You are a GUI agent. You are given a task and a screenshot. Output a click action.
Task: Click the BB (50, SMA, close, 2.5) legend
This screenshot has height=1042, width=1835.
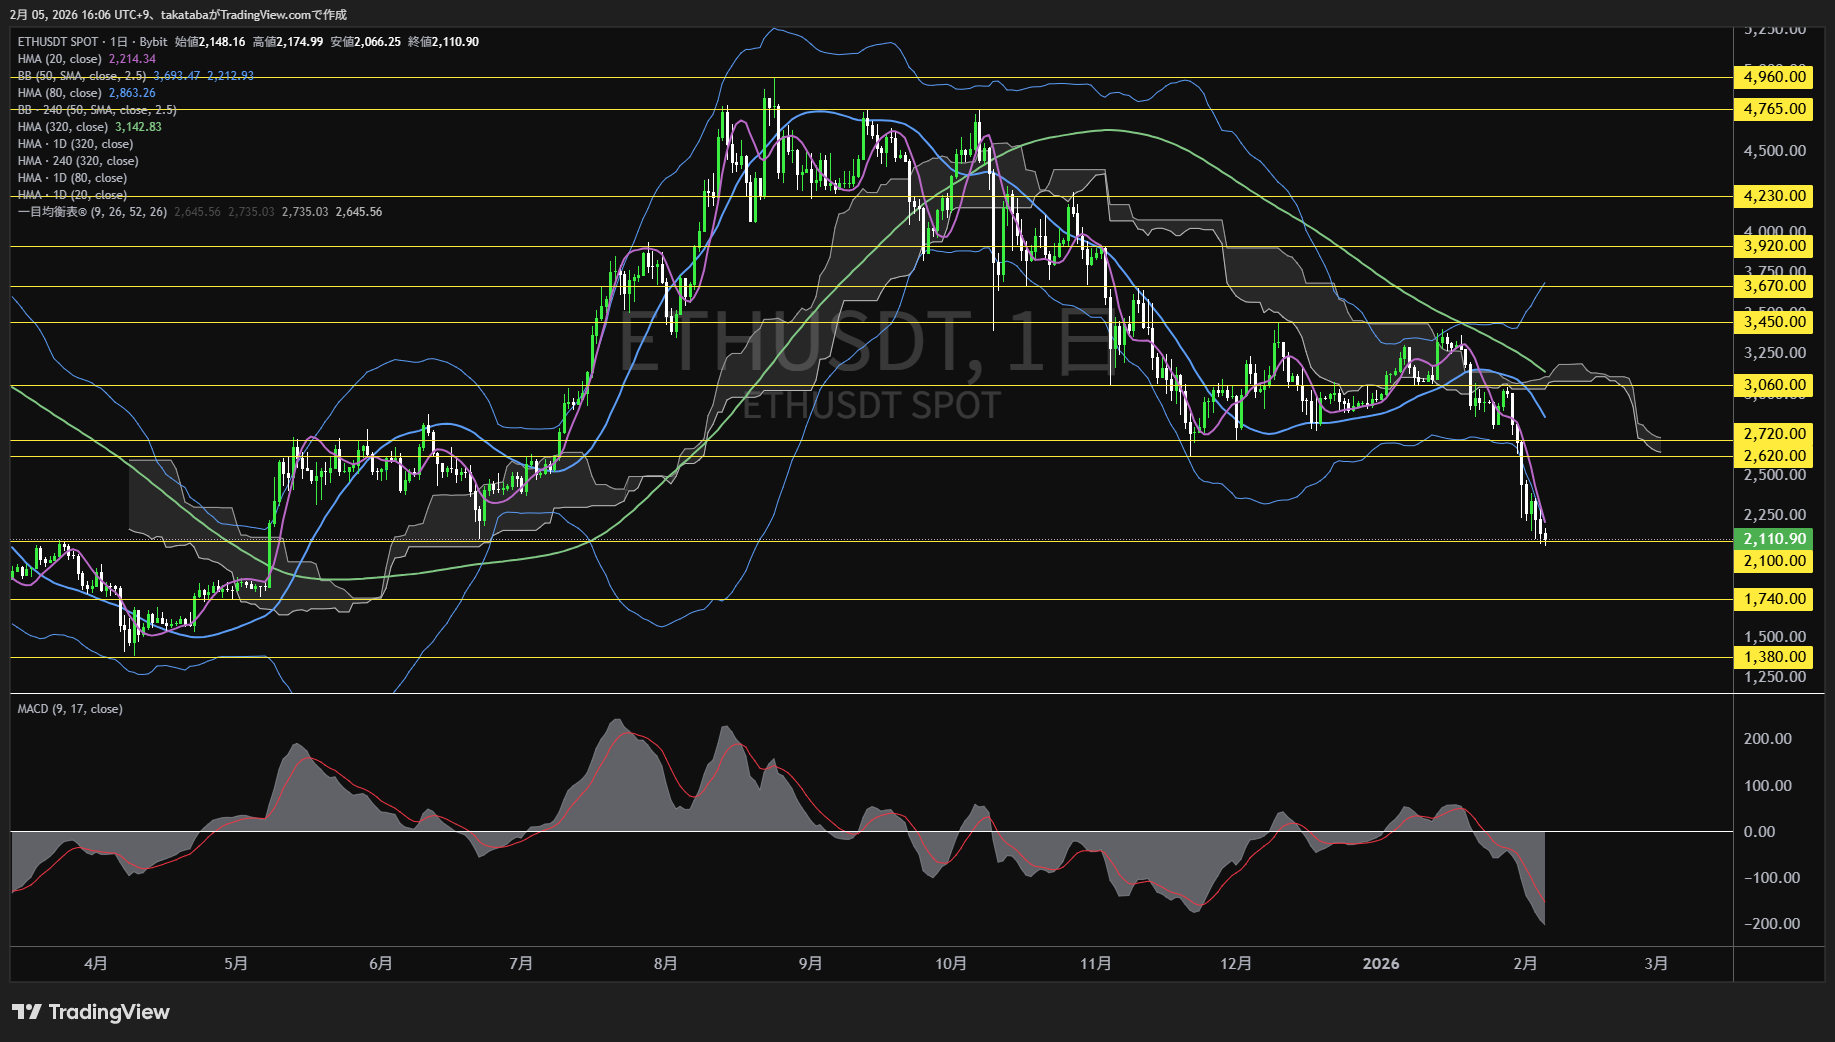(82, 76)
